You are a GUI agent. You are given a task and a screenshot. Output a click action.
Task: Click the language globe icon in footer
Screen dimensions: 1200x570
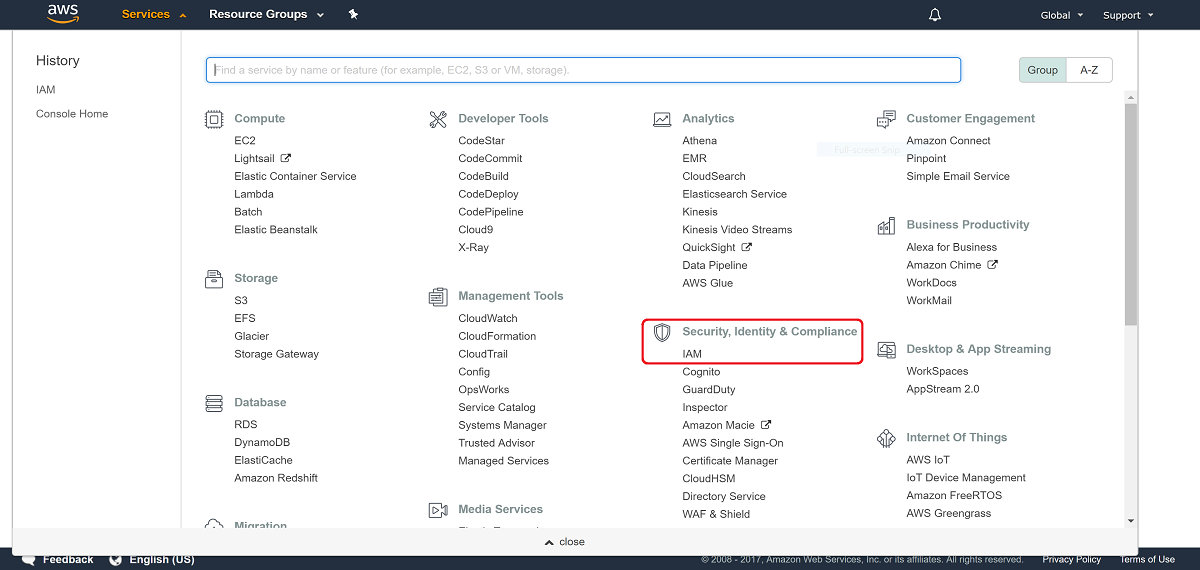(115, 560)
